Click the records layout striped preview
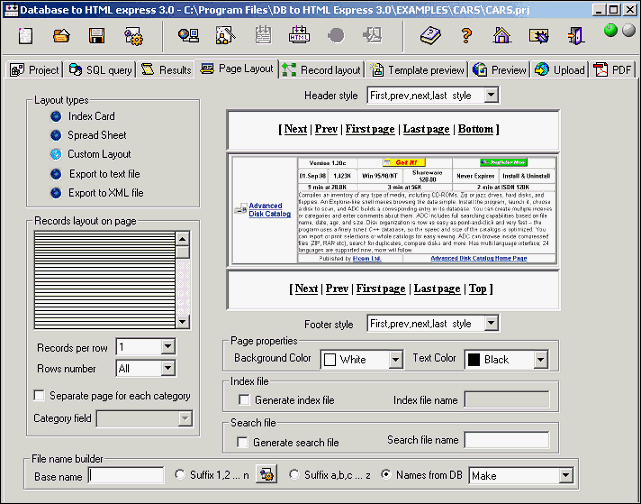The width and height of the screenshot is (641, 504). [105, 280]
